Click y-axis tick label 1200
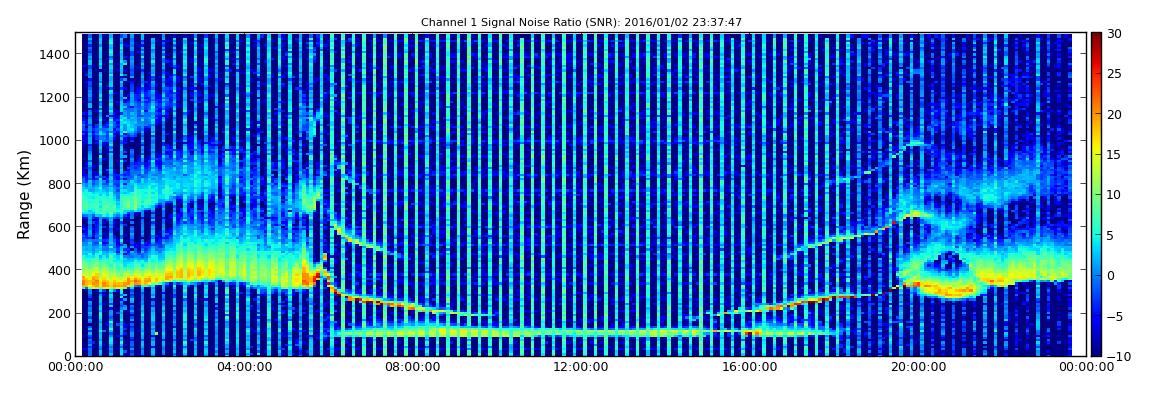 (x=55, y=98)
